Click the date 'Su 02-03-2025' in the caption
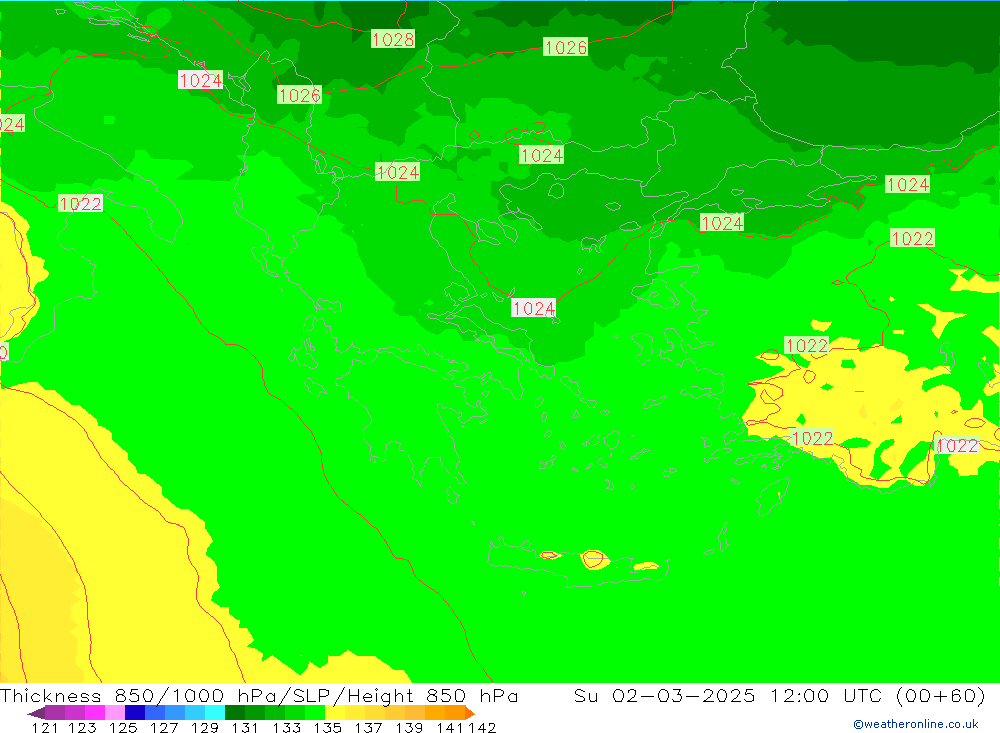 click(x=664, y=695)
